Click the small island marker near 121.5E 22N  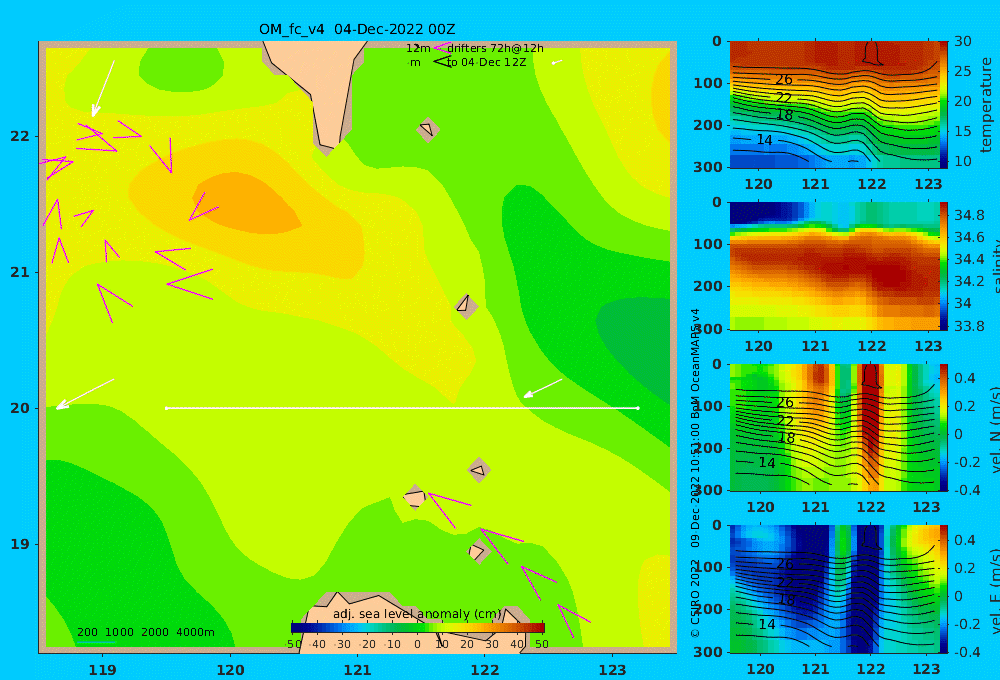point(427,129)
